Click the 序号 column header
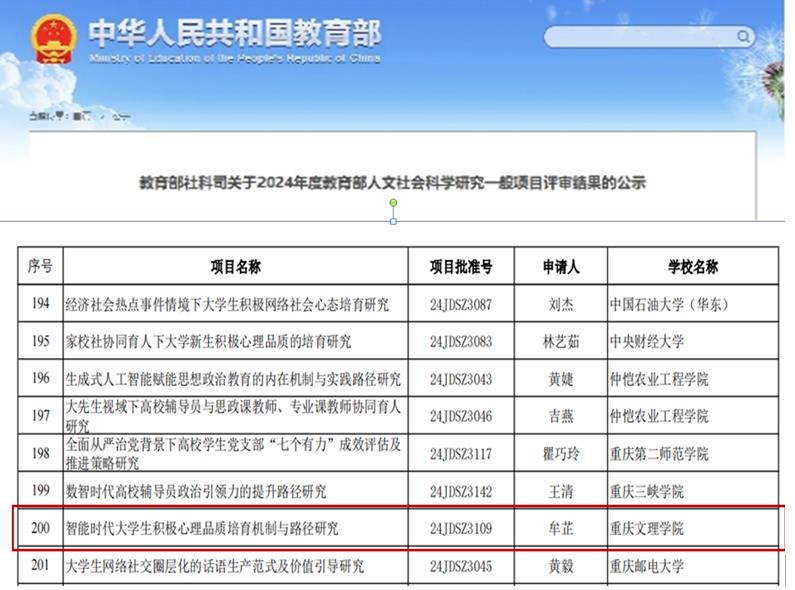 point(40,266)
